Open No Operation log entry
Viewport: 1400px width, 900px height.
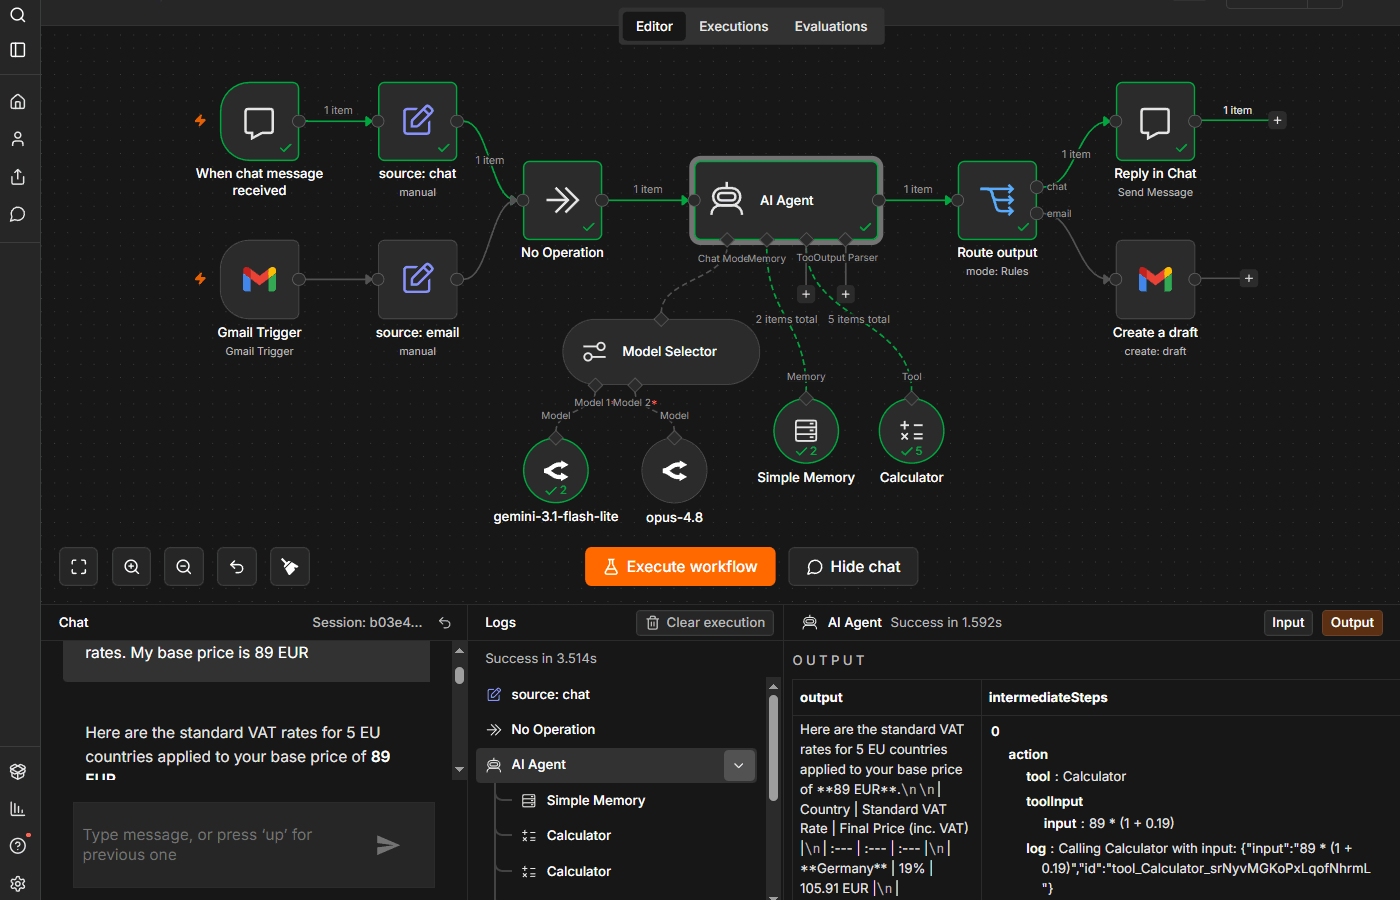[x=616, y=729]
